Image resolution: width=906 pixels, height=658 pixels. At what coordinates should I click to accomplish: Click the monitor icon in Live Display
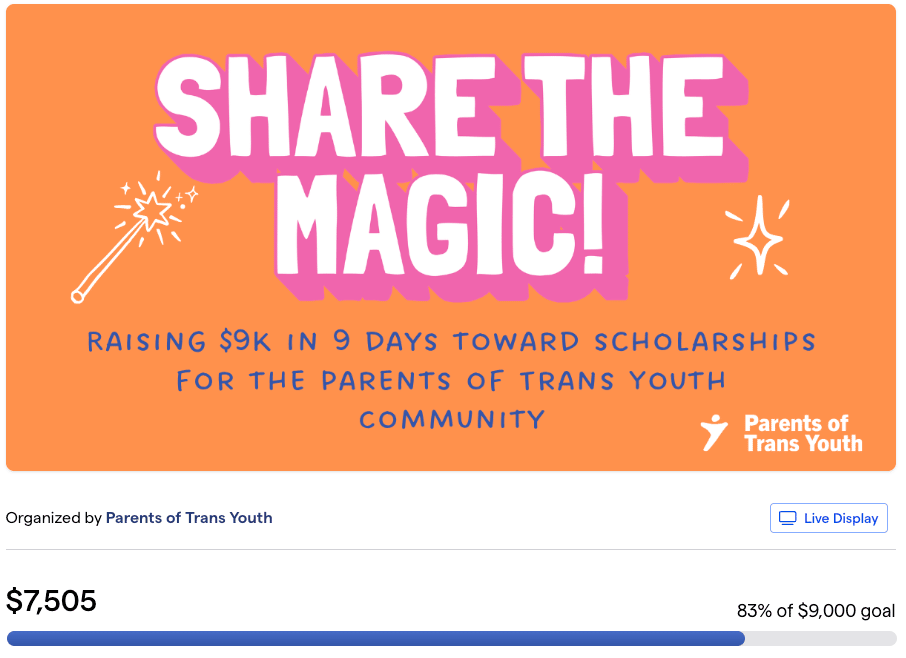pos(788,518)
